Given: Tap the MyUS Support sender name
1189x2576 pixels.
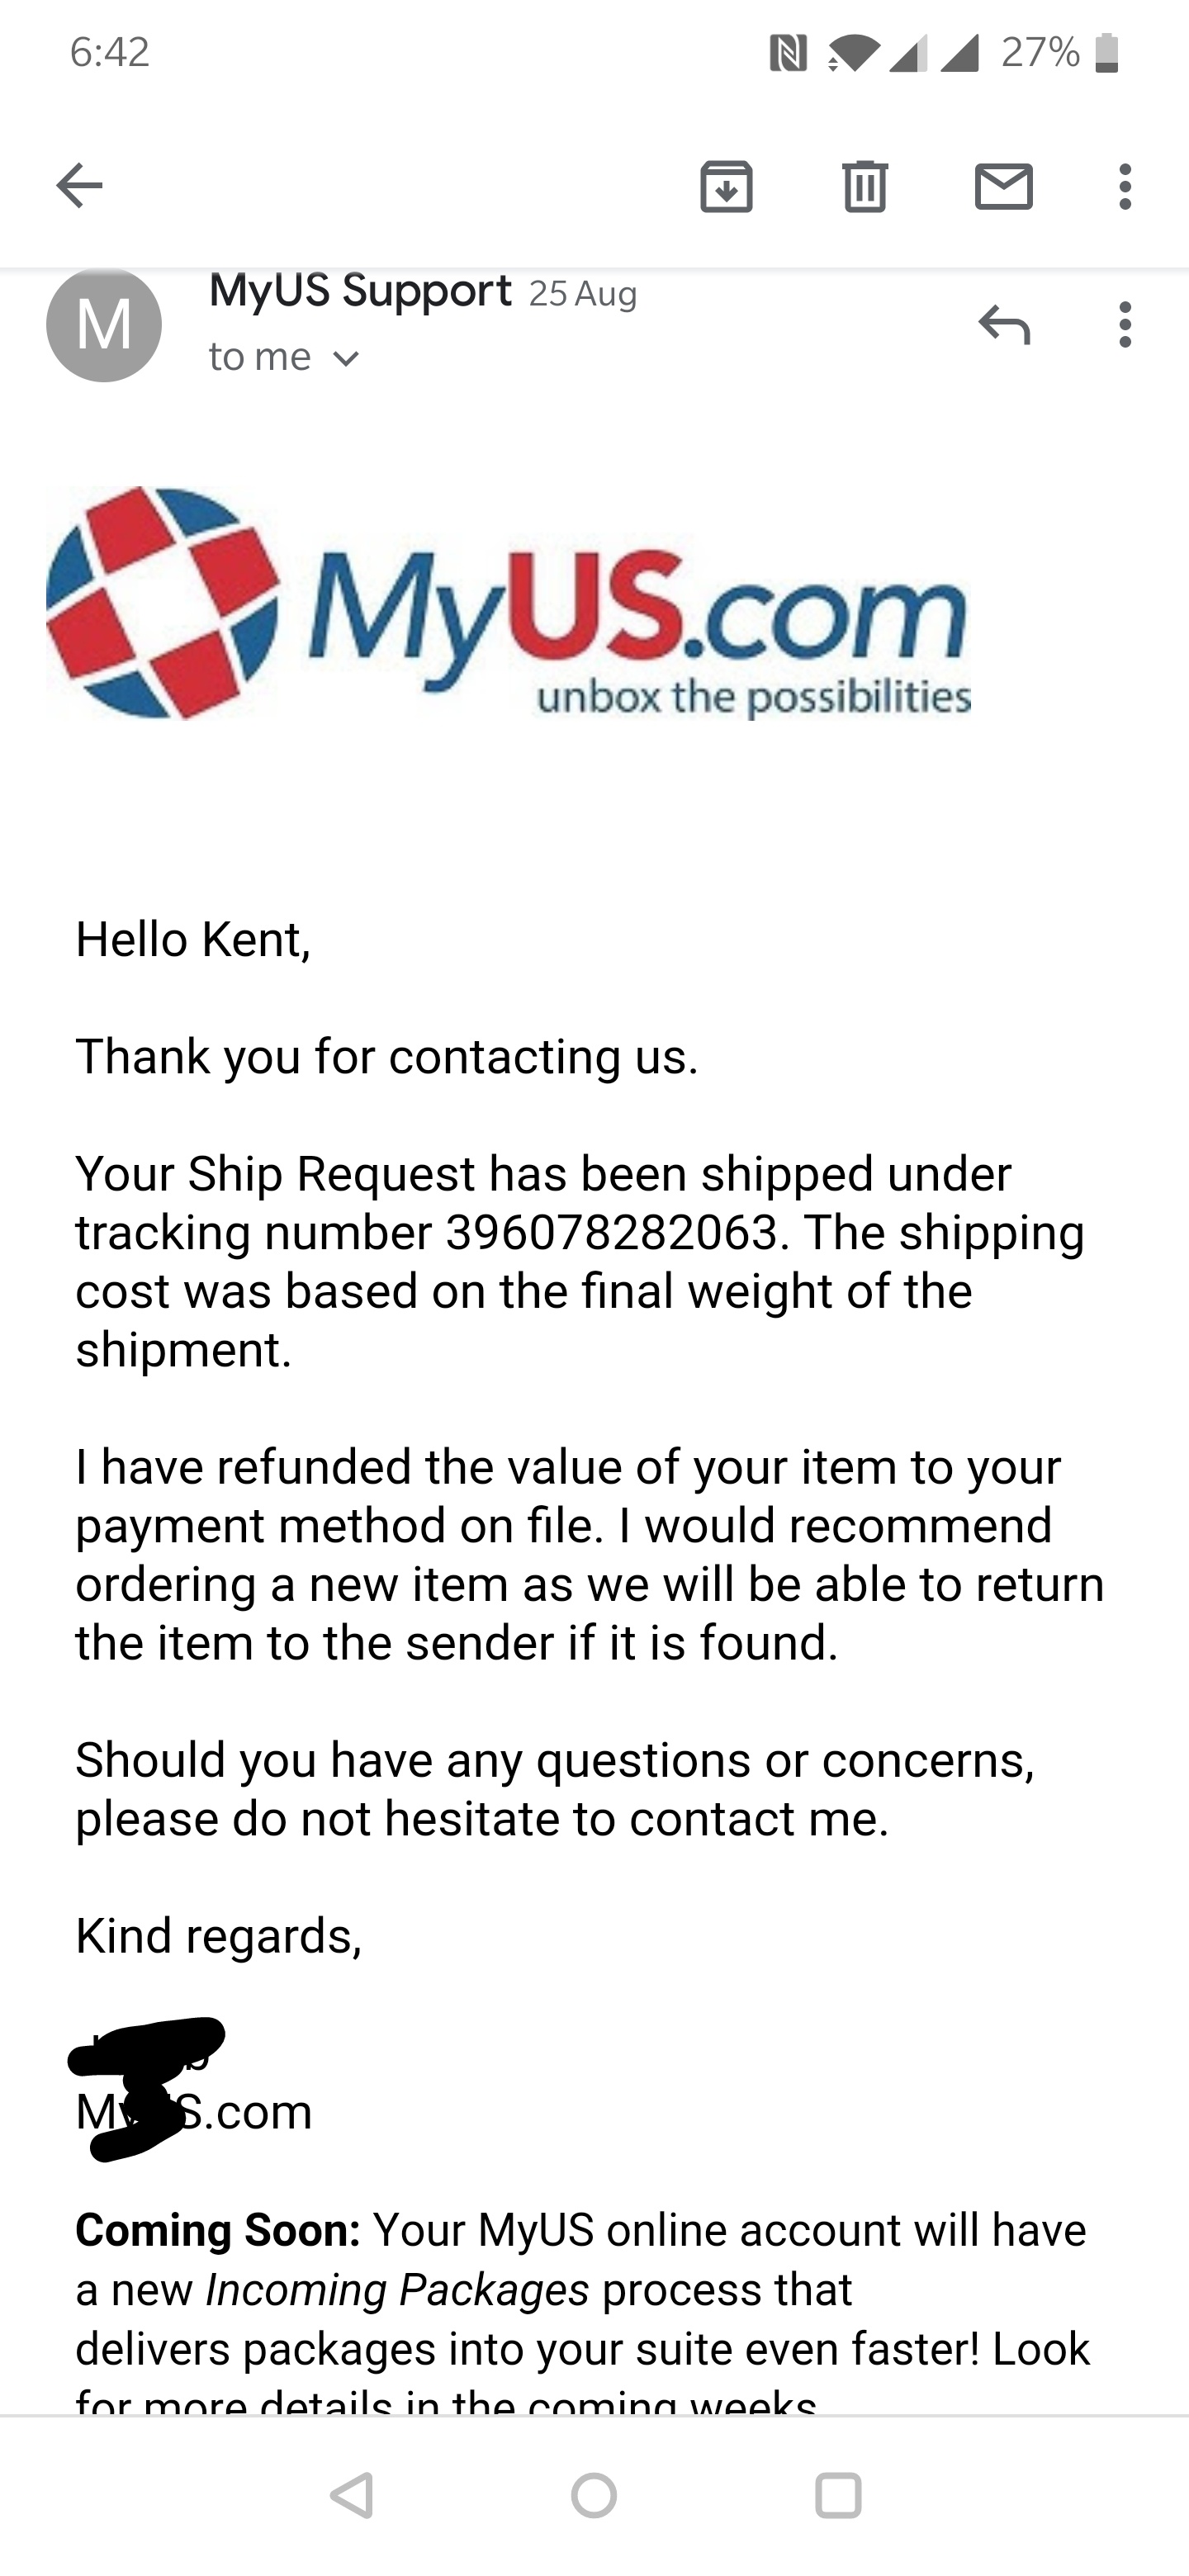Looking at the screenshot, I should [360, 291].
